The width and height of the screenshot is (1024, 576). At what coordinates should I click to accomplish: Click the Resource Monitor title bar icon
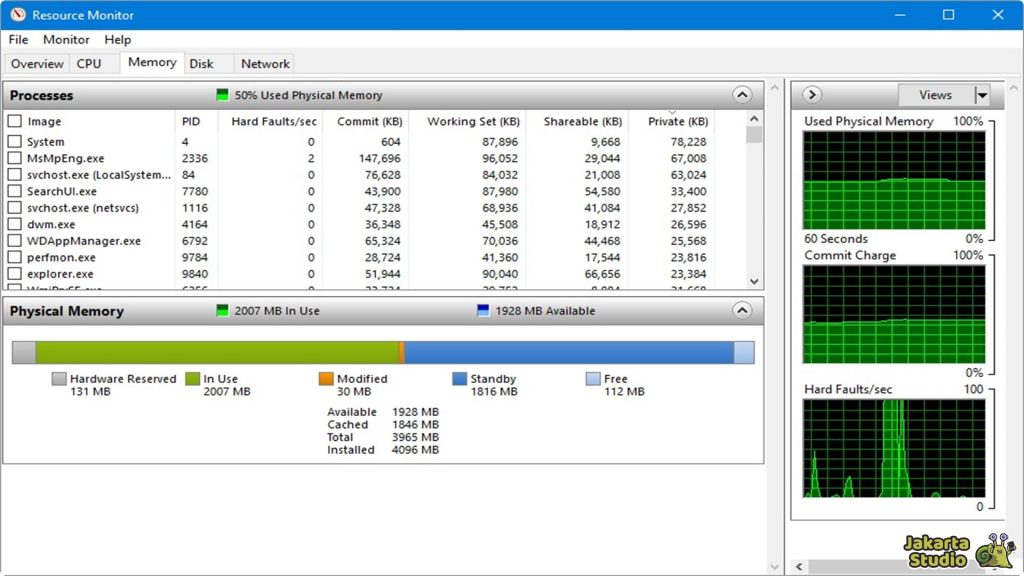[16, 14]
